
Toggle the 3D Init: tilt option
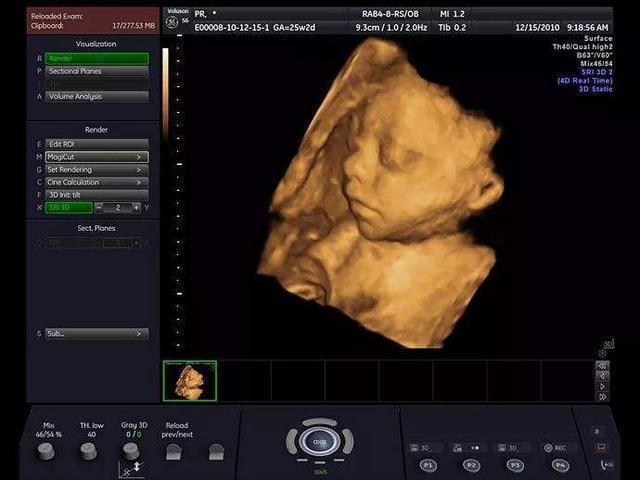96,195
